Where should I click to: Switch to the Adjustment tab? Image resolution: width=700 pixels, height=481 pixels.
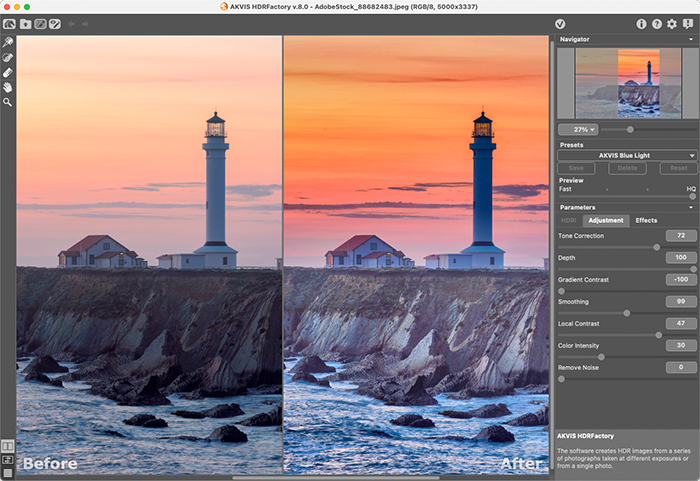click(605, 220)
